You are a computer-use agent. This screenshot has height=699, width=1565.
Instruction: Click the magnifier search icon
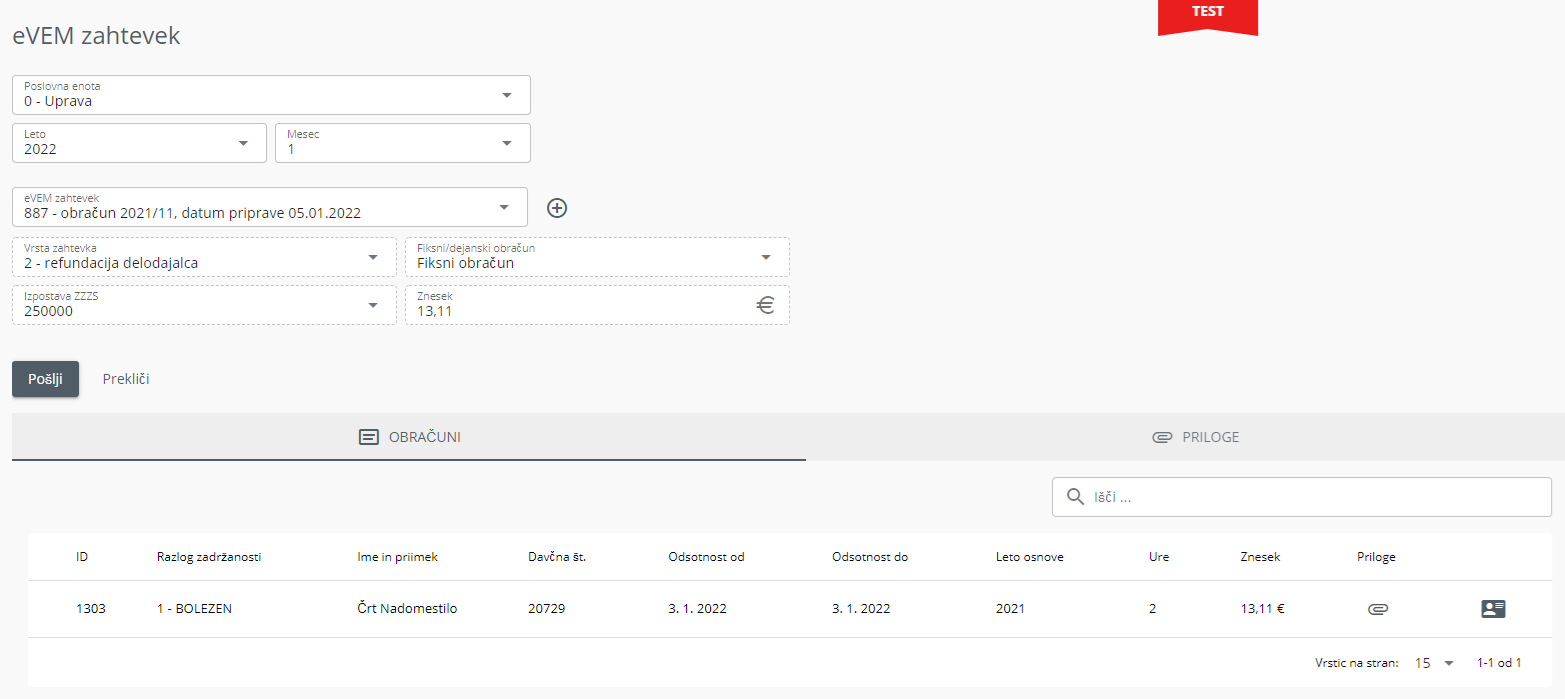[1075, 497]
